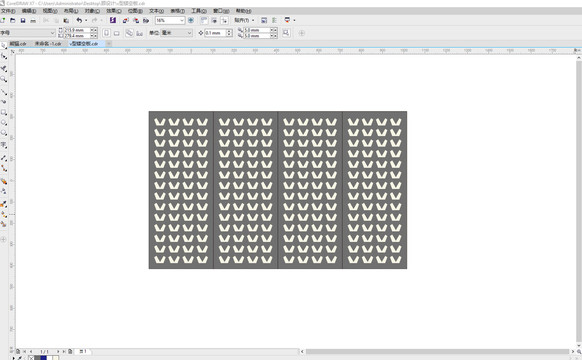
Task: Click the full-screen preview icon
Action: [x=191, y=20]
